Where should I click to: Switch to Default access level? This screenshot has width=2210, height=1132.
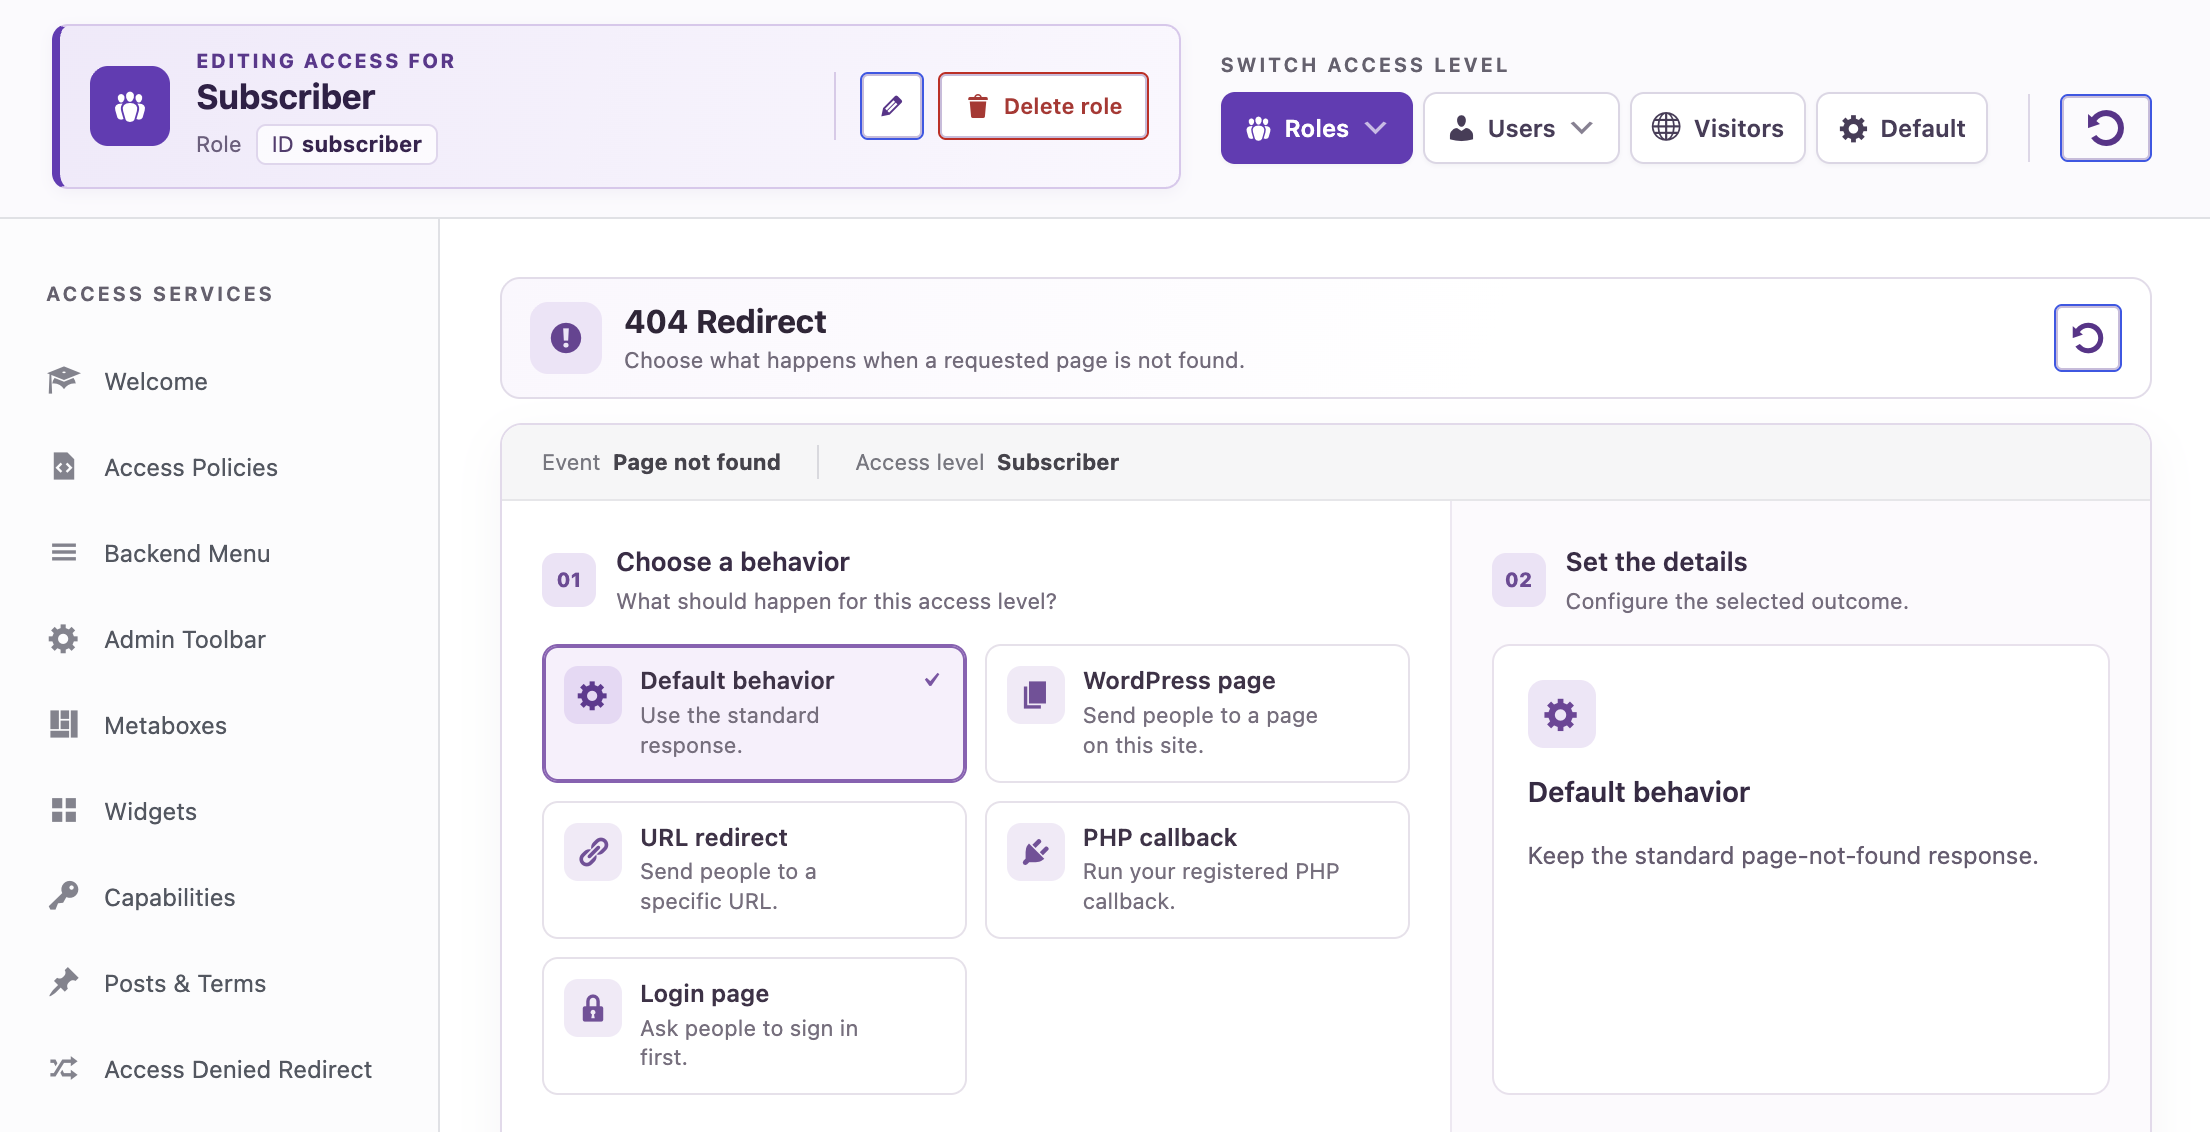[1902, 128]
